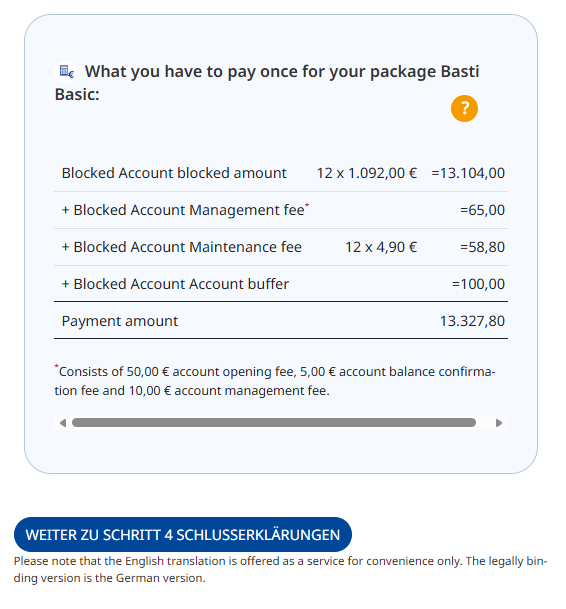Image resolution: width=566 pixels, height=609 pixels.
Task: Click the total 13.327,80 value
Action: click(472, 321)
